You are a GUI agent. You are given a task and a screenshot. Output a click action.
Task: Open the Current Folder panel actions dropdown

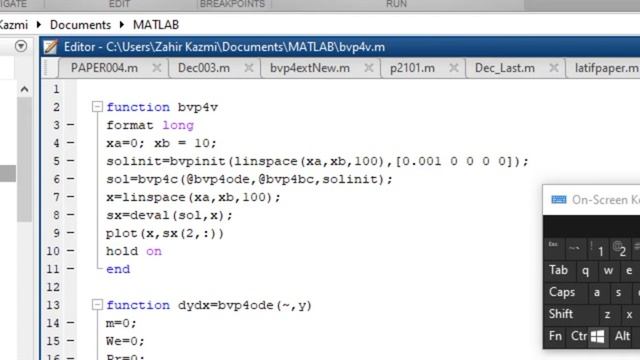click(x=21, y=46)
